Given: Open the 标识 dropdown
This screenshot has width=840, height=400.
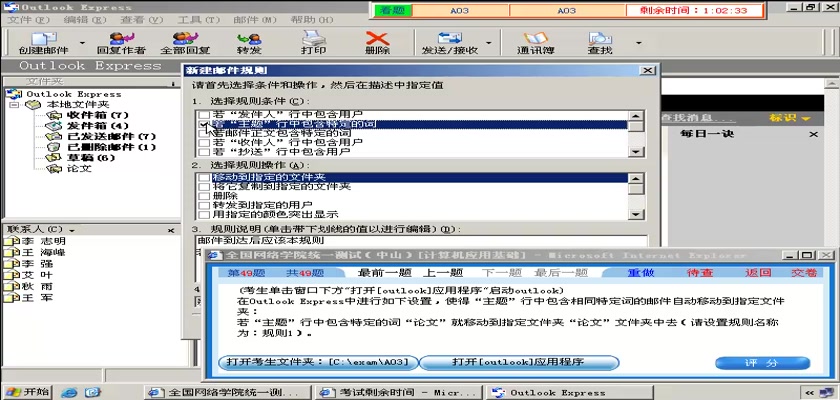Looking at the screenshot, I should (x=789, y=118).
